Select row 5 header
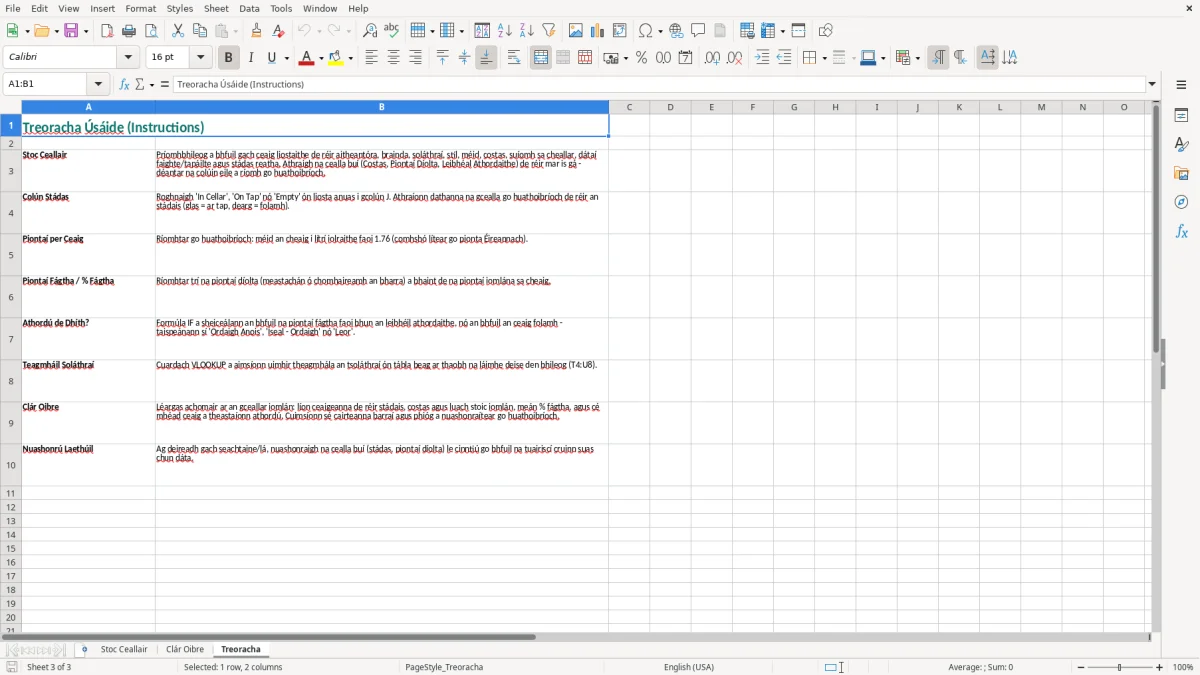Image resolution: width=1200 pixels, height=675 pixels. click(11, 255)
